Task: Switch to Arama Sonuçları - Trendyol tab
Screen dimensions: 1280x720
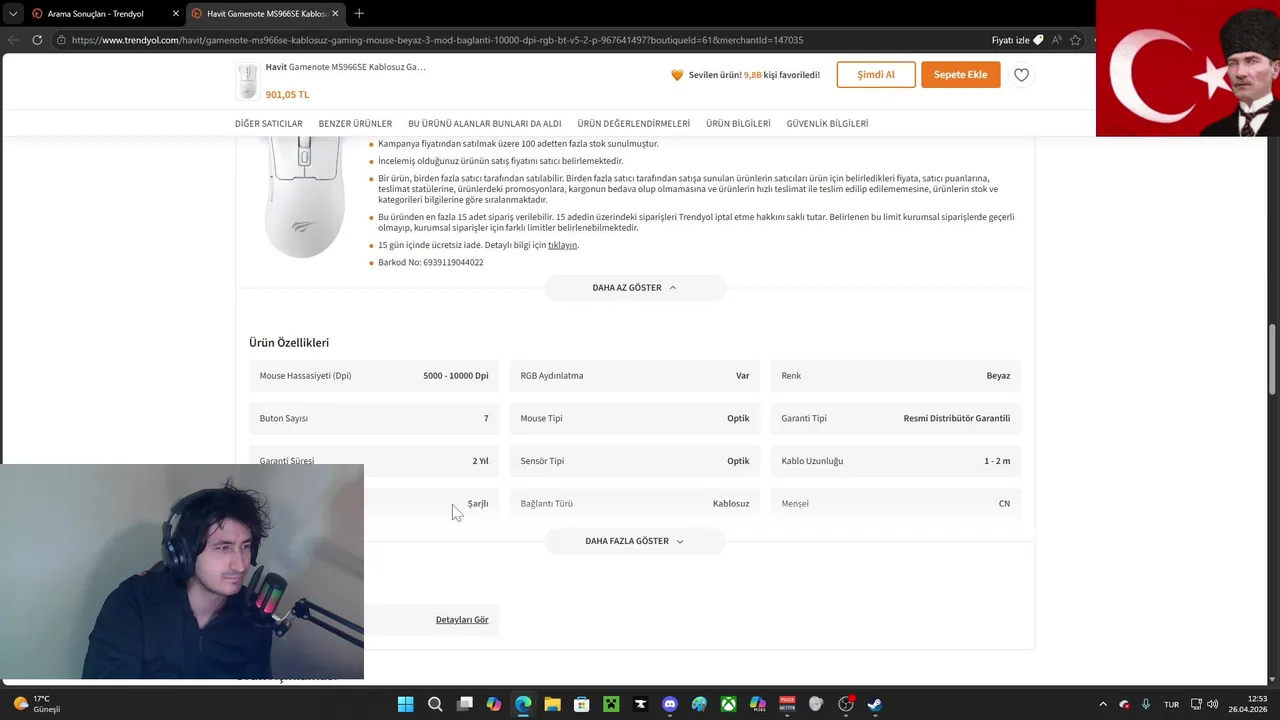Action: click(x=96, y=14)
